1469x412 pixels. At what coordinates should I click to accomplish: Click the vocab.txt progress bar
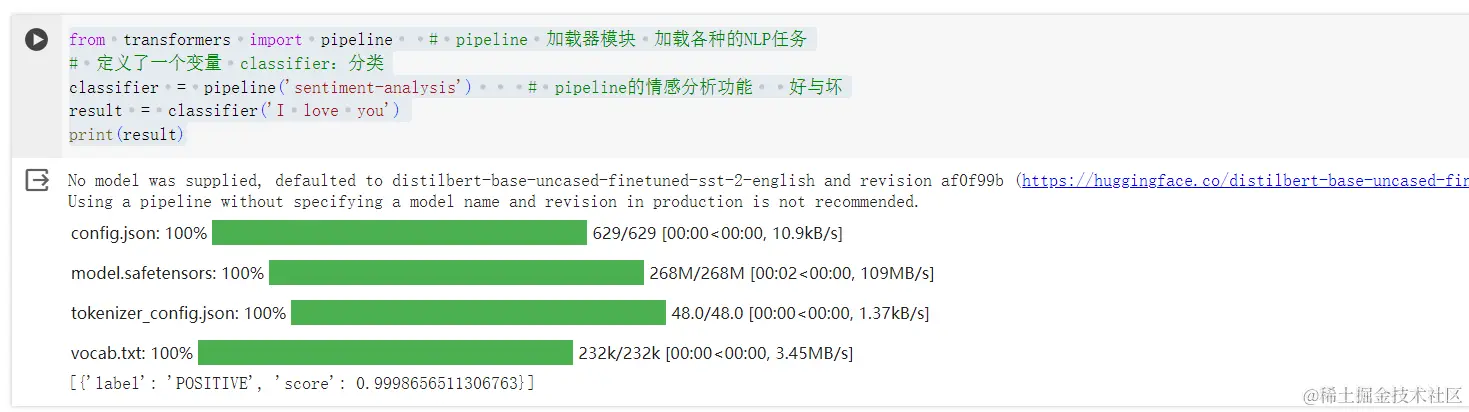(385, 353)
